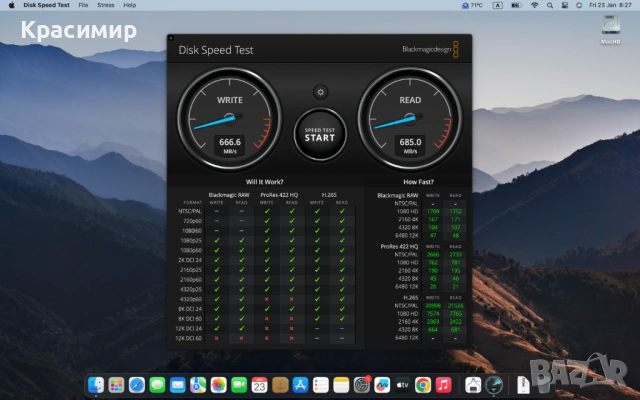640x400 pixels.
Task: Click the Disk Speed Test Dock icon
Action: [x=493, y=385]
